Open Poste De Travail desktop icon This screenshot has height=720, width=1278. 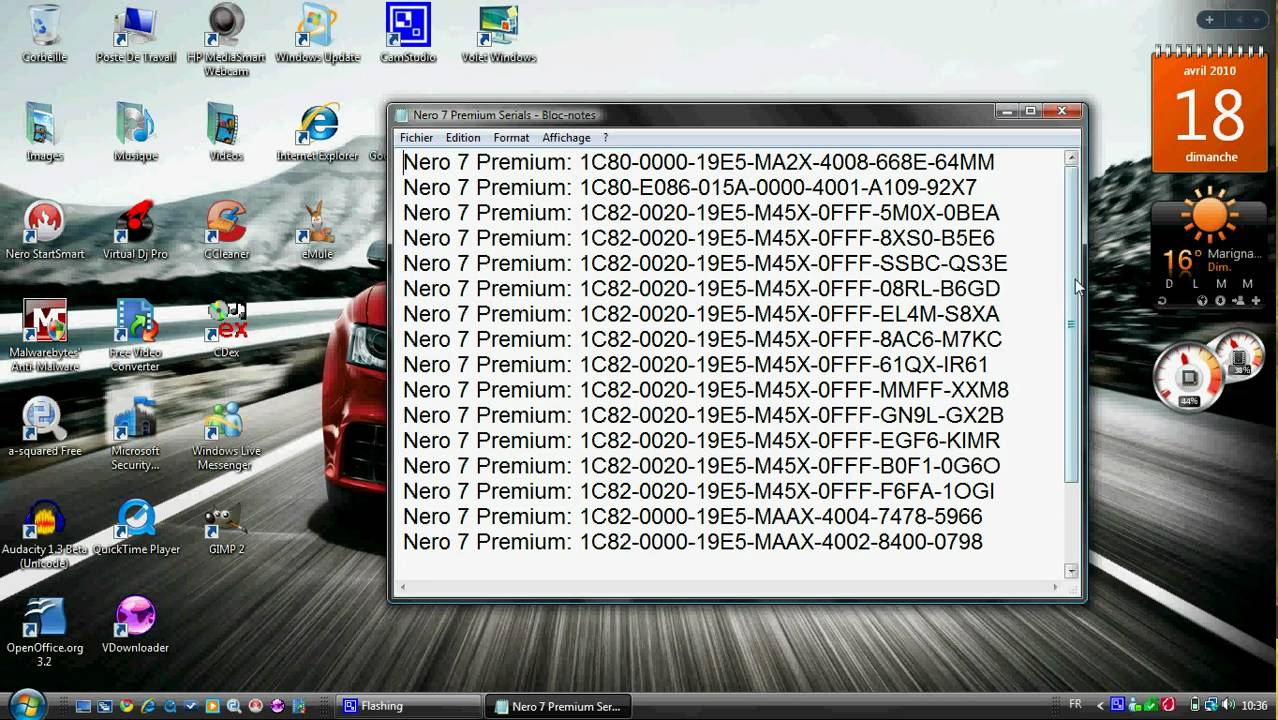click(135, 34)
